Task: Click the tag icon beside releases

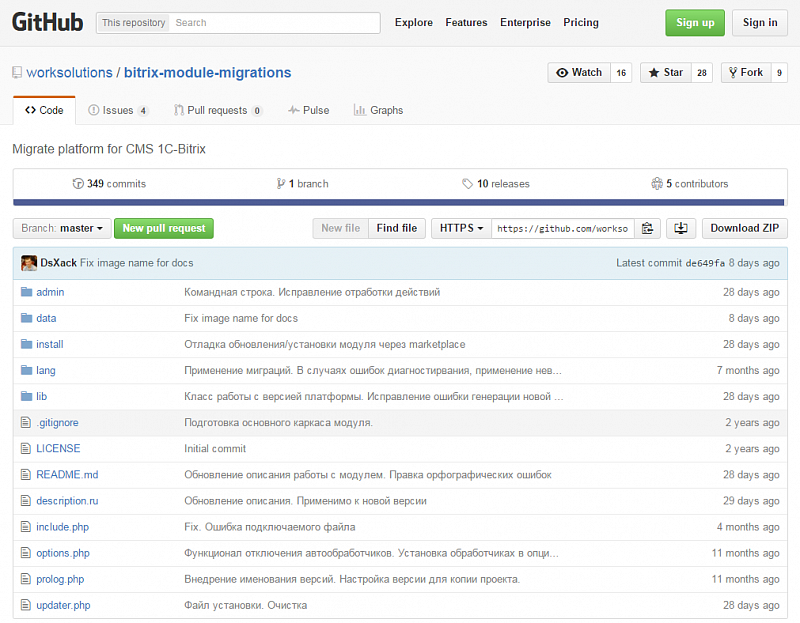Action: (x=467, y=184)
